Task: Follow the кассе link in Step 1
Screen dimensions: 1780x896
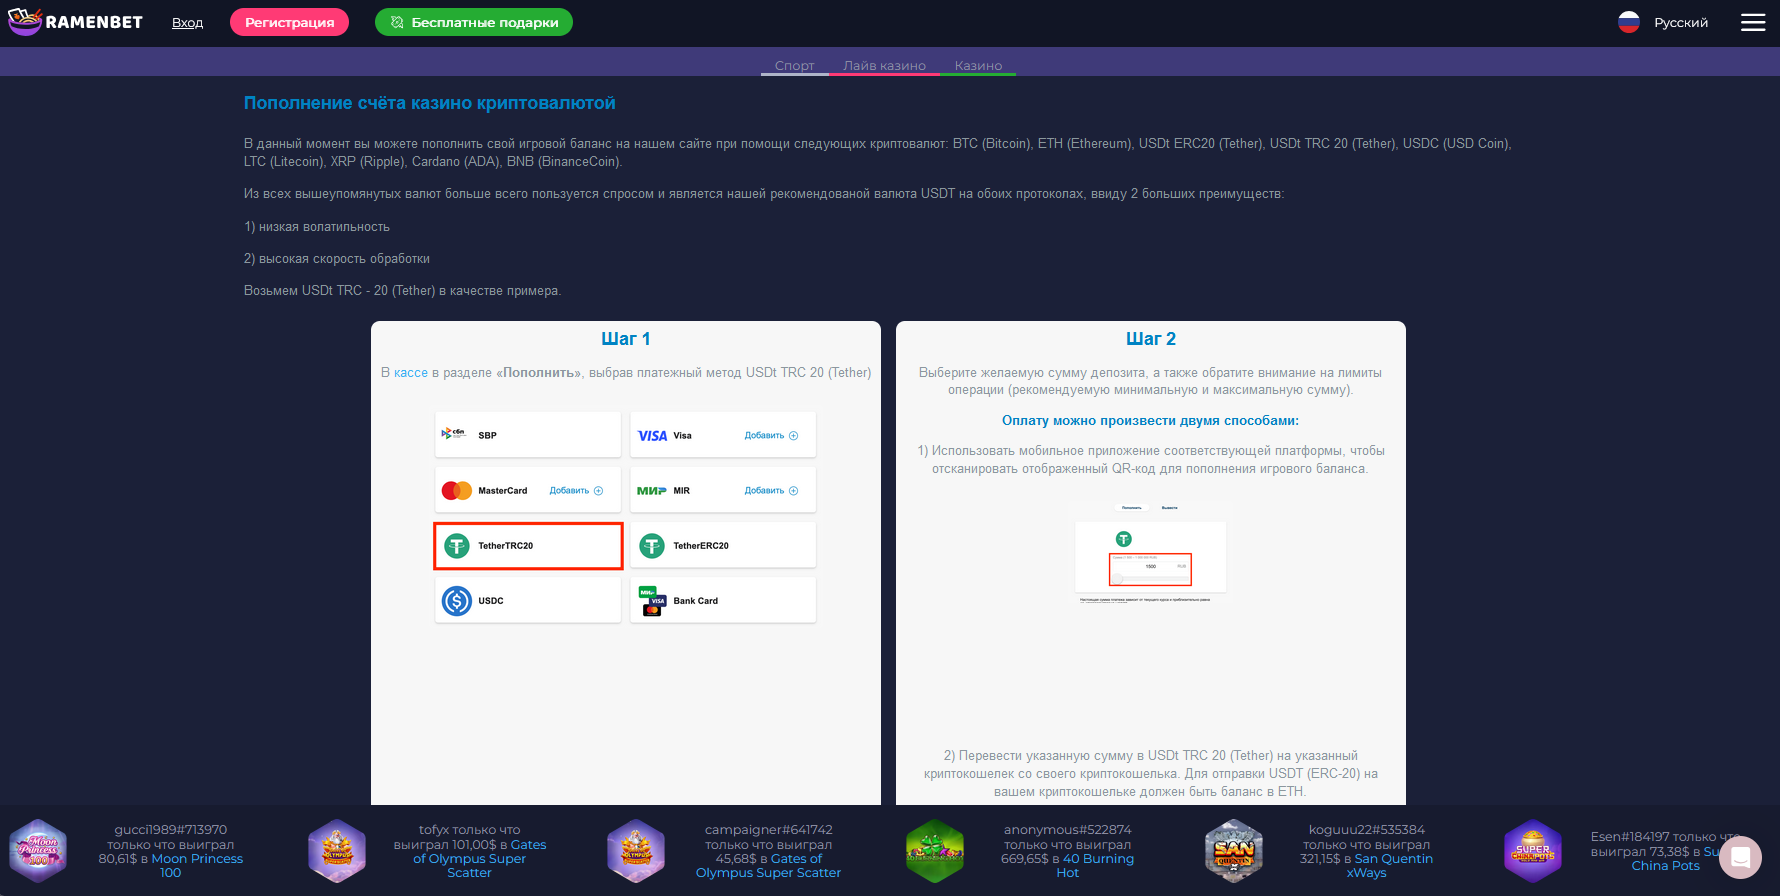Action: (411, 372)
